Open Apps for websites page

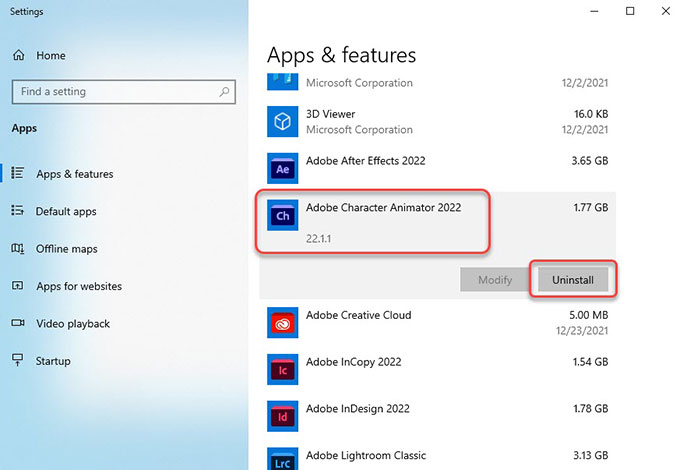(x=79, y=286)
